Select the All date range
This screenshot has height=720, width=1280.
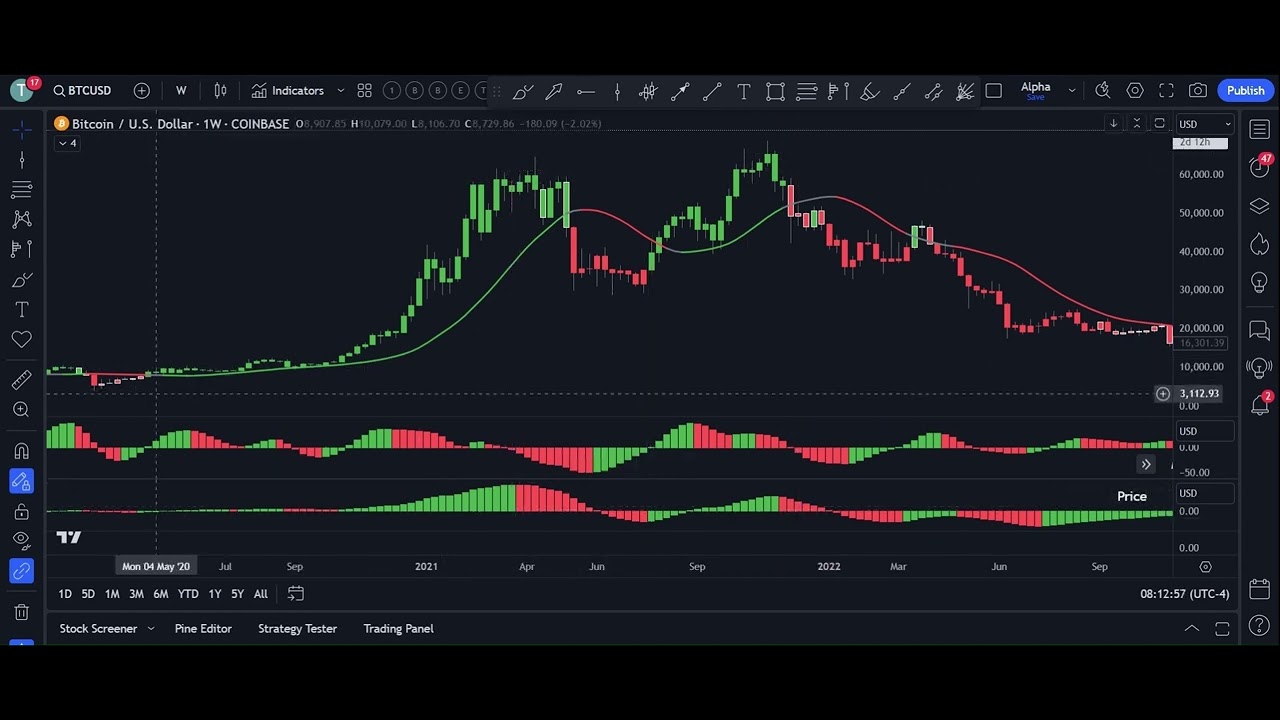(x=260, y=594)
